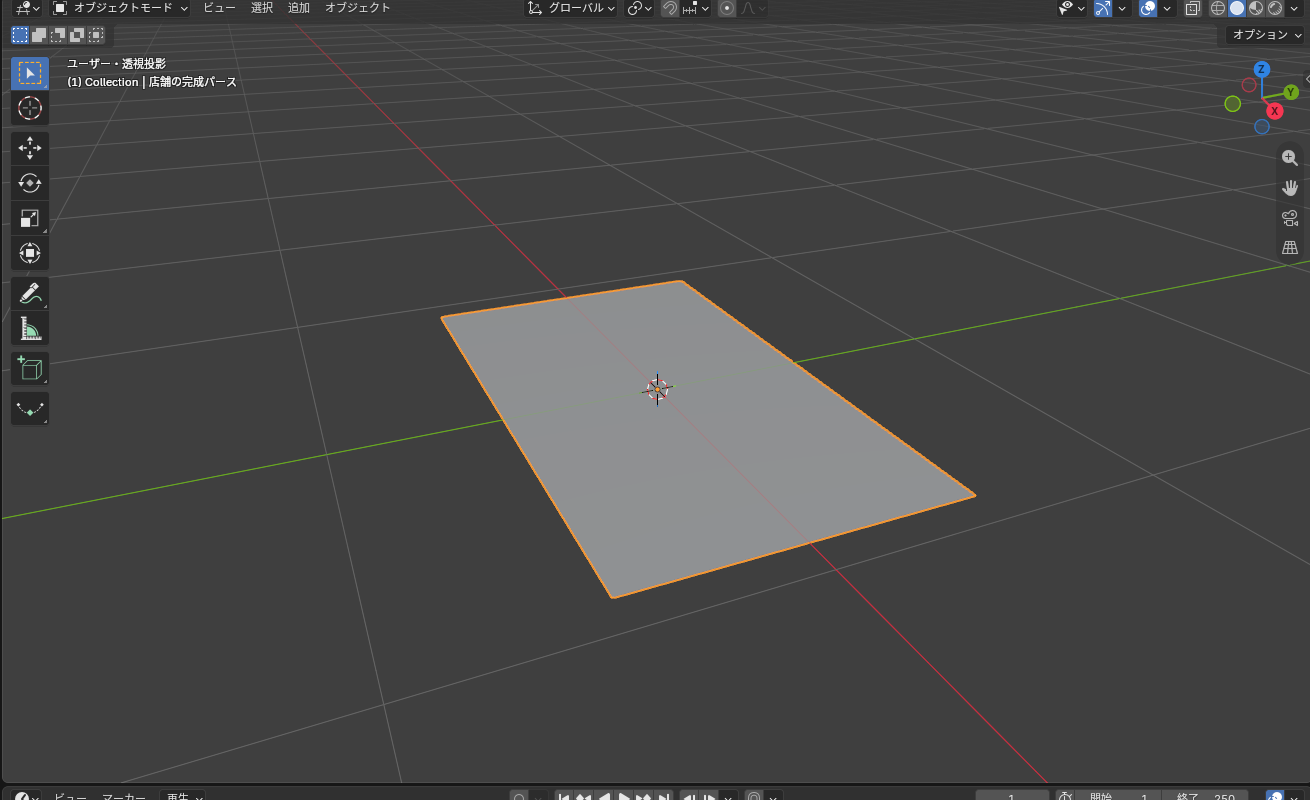Click the blue Z axis gizmo ball
The height and width of the screenshot is (800, 1310).
1262,69
